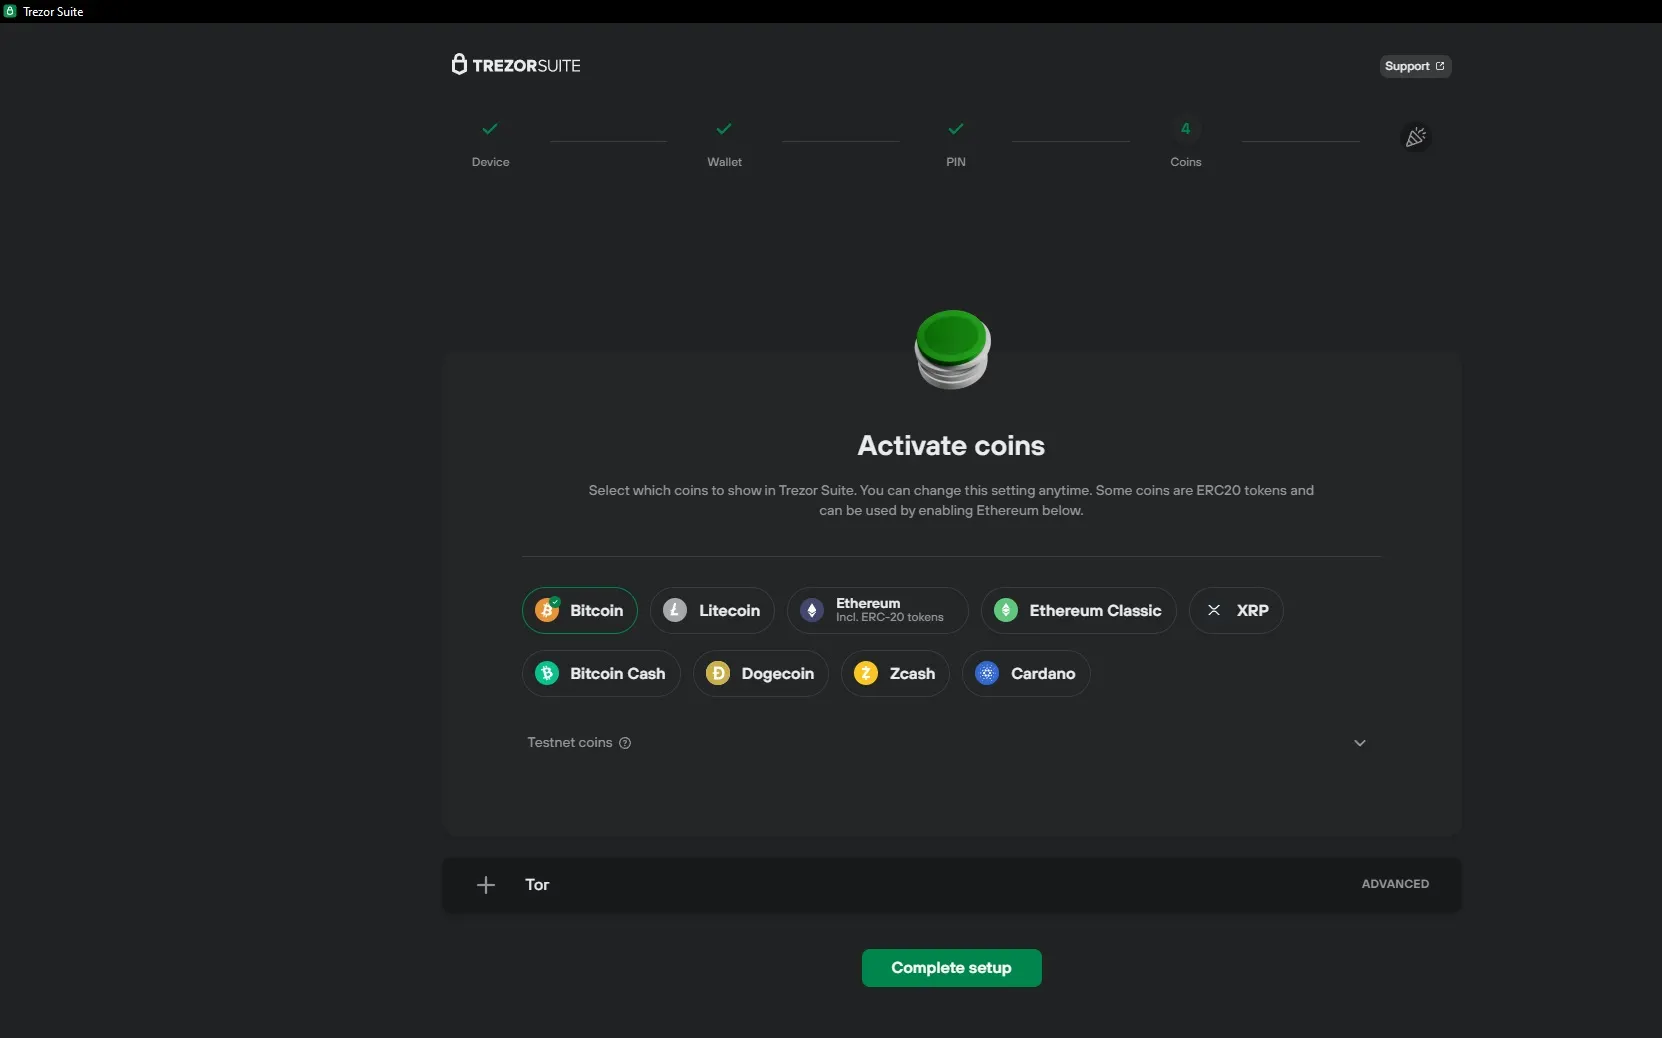Screen dimensions: 1662x1038
Task: Click the Wallet setup step
Action: click(724, 145)
